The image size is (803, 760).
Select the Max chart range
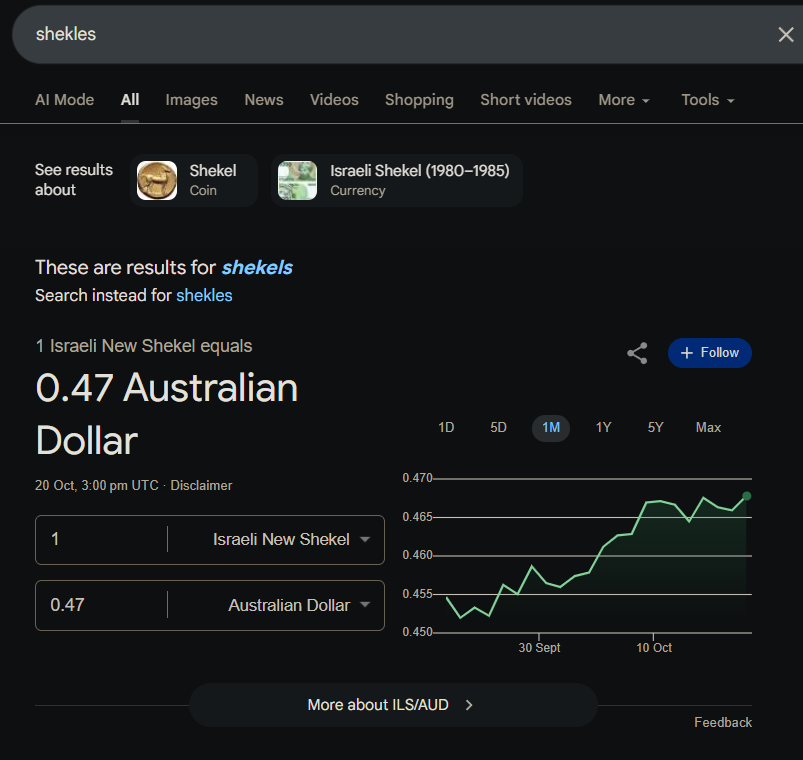pyautogui.click(x=708, y=428)
